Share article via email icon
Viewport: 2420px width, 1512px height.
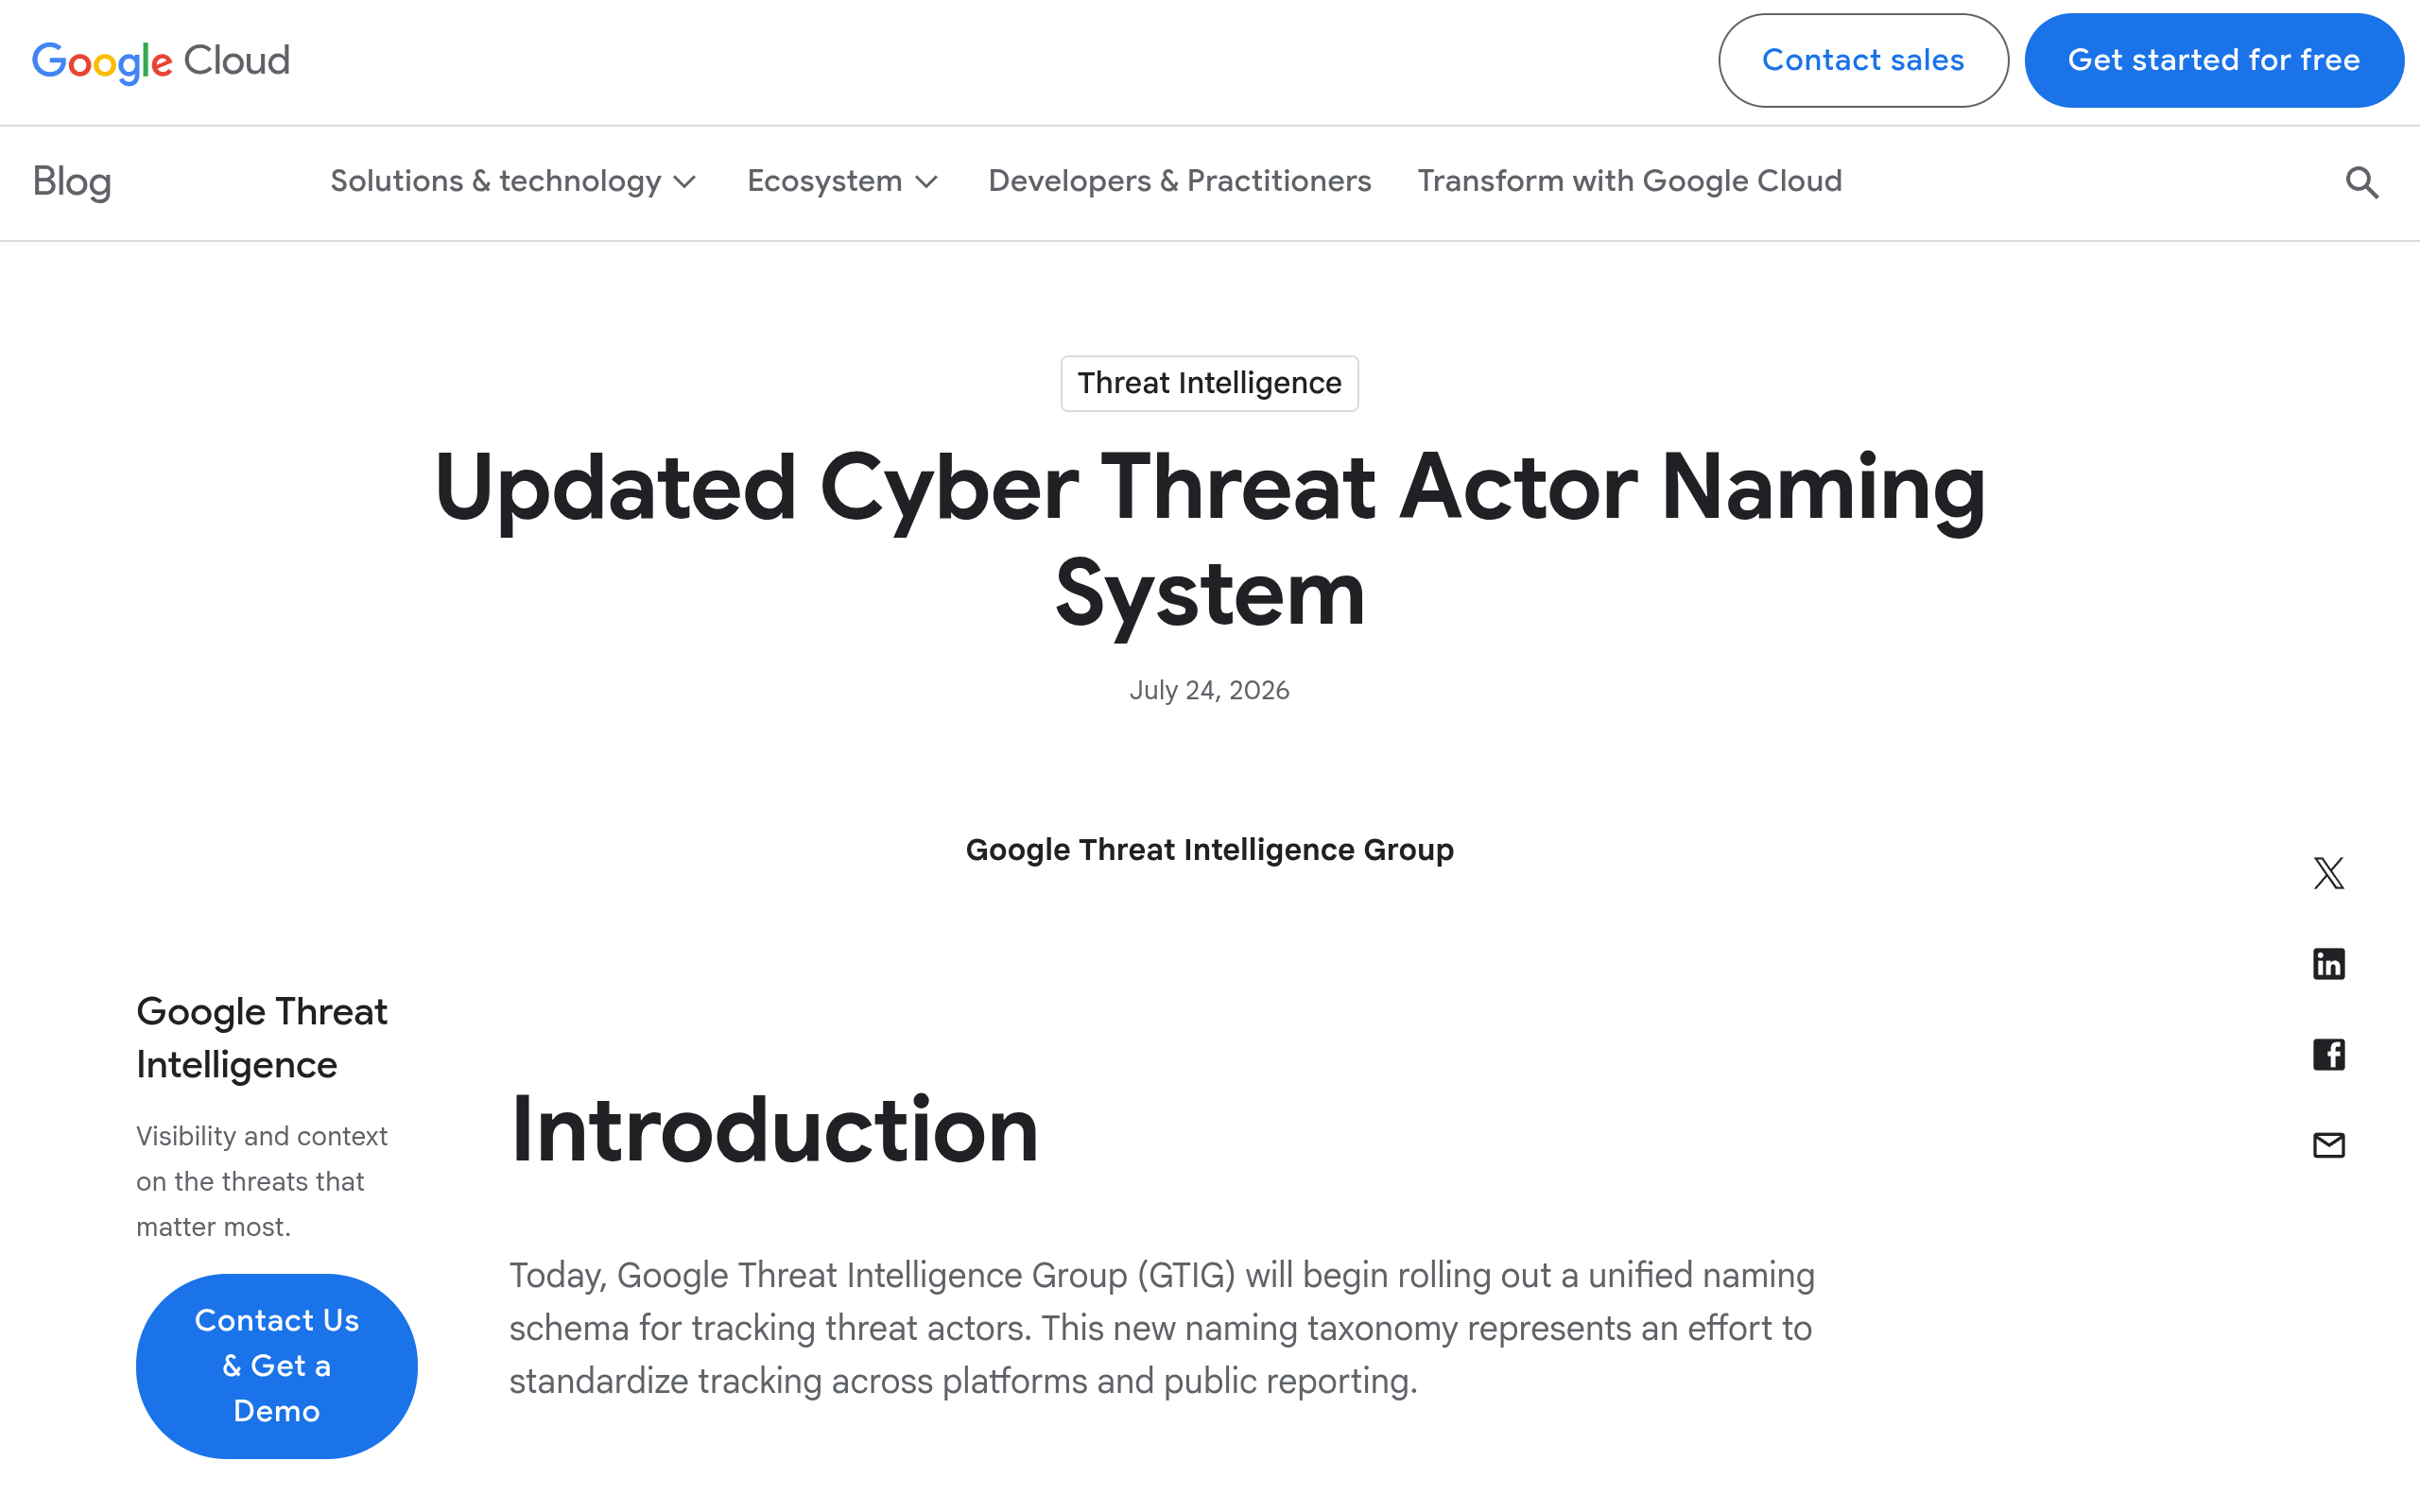(x=2328, y=1145)
